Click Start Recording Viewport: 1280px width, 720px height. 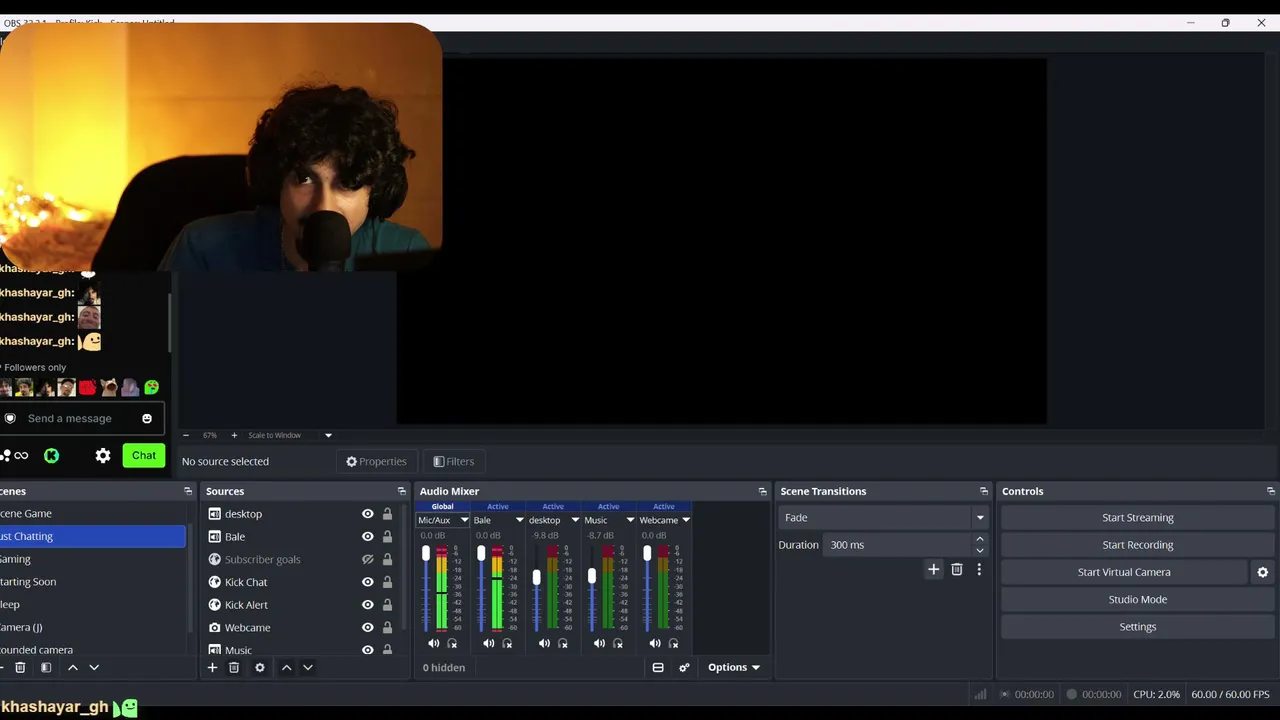(x=1138, y=545)
